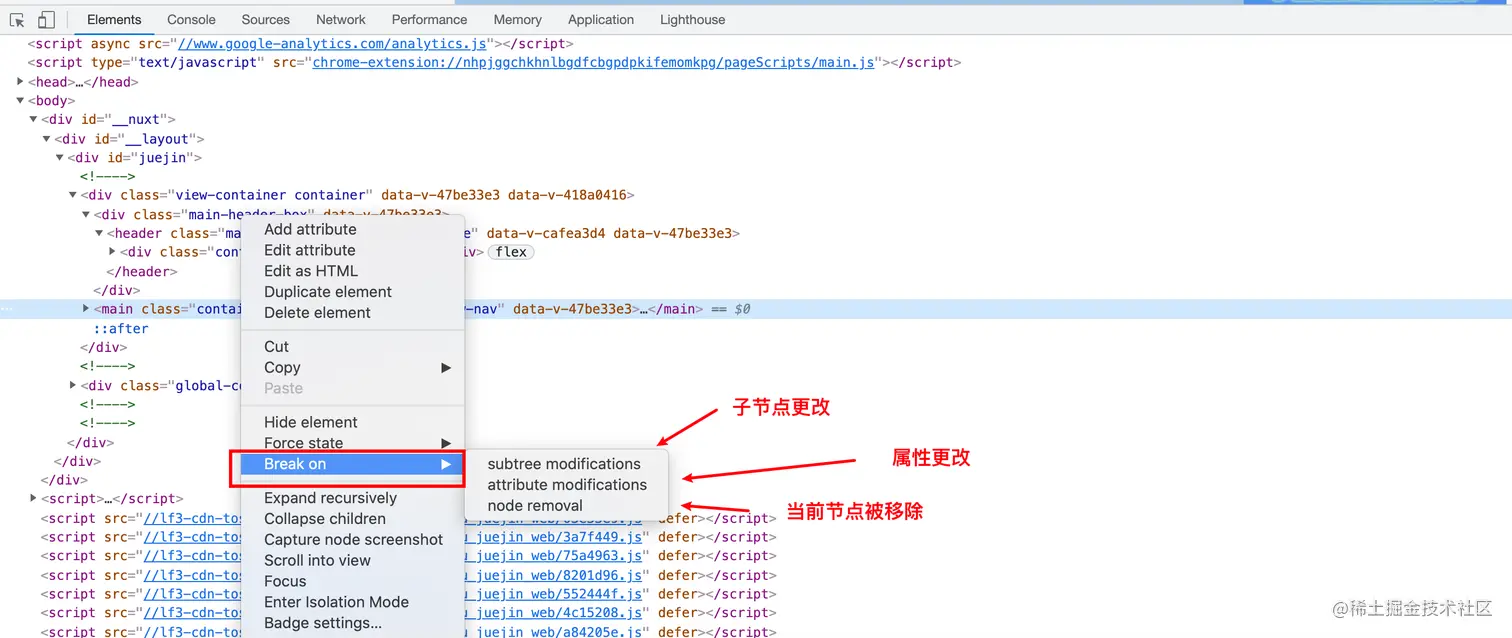Choose node removal breakpoint
The width and height of the screenshot is (1512, 638).
click(535, 506)
